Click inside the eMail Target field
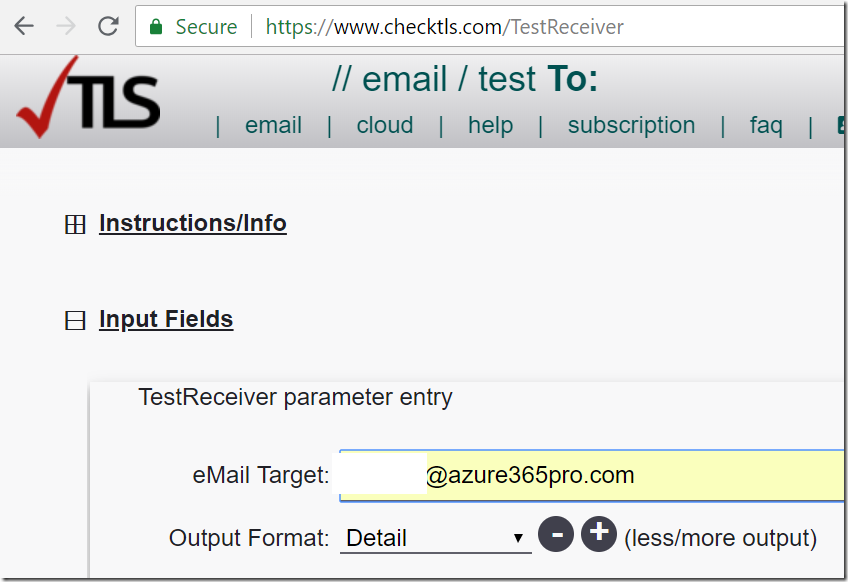The image size is (848, 582). (592, 475)
